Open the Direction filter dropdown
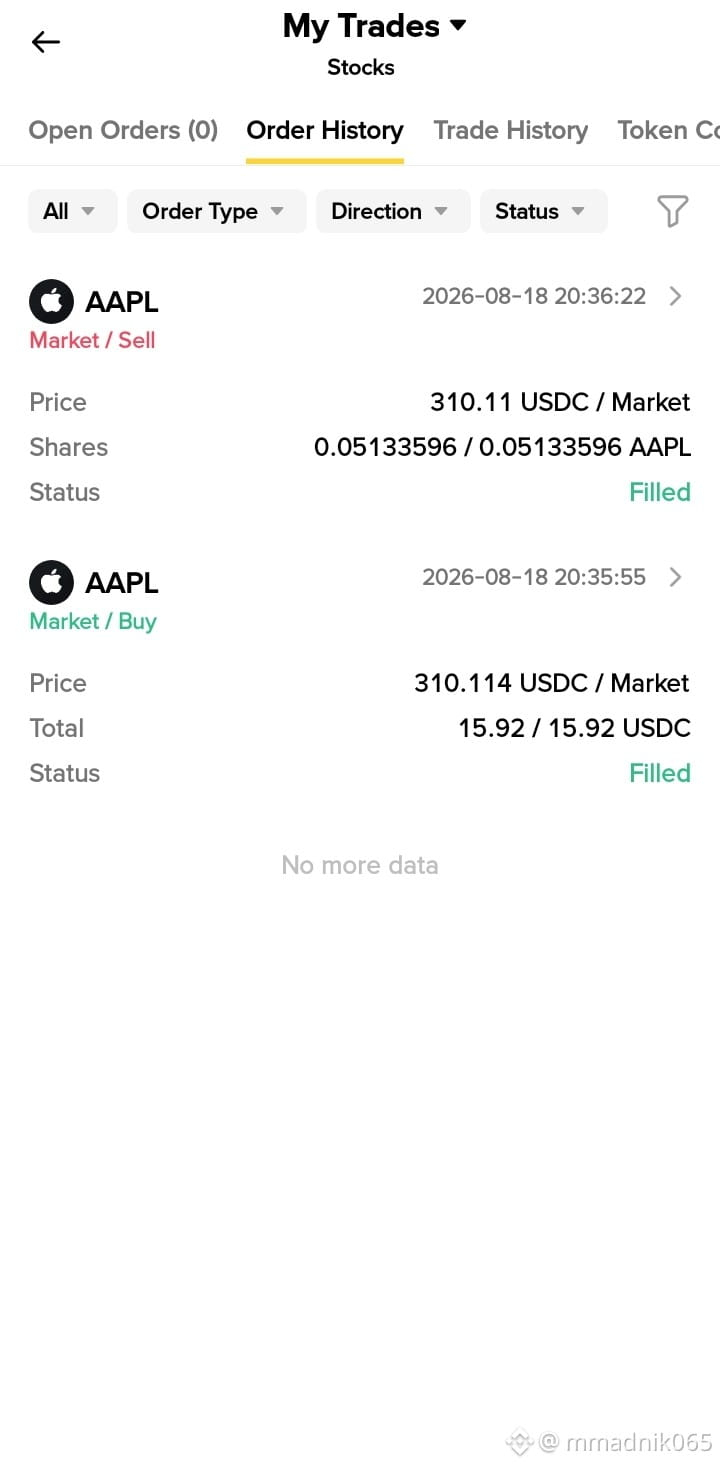Image resolution: width=720 pixels, height=1467 pixels. point(393,211)
